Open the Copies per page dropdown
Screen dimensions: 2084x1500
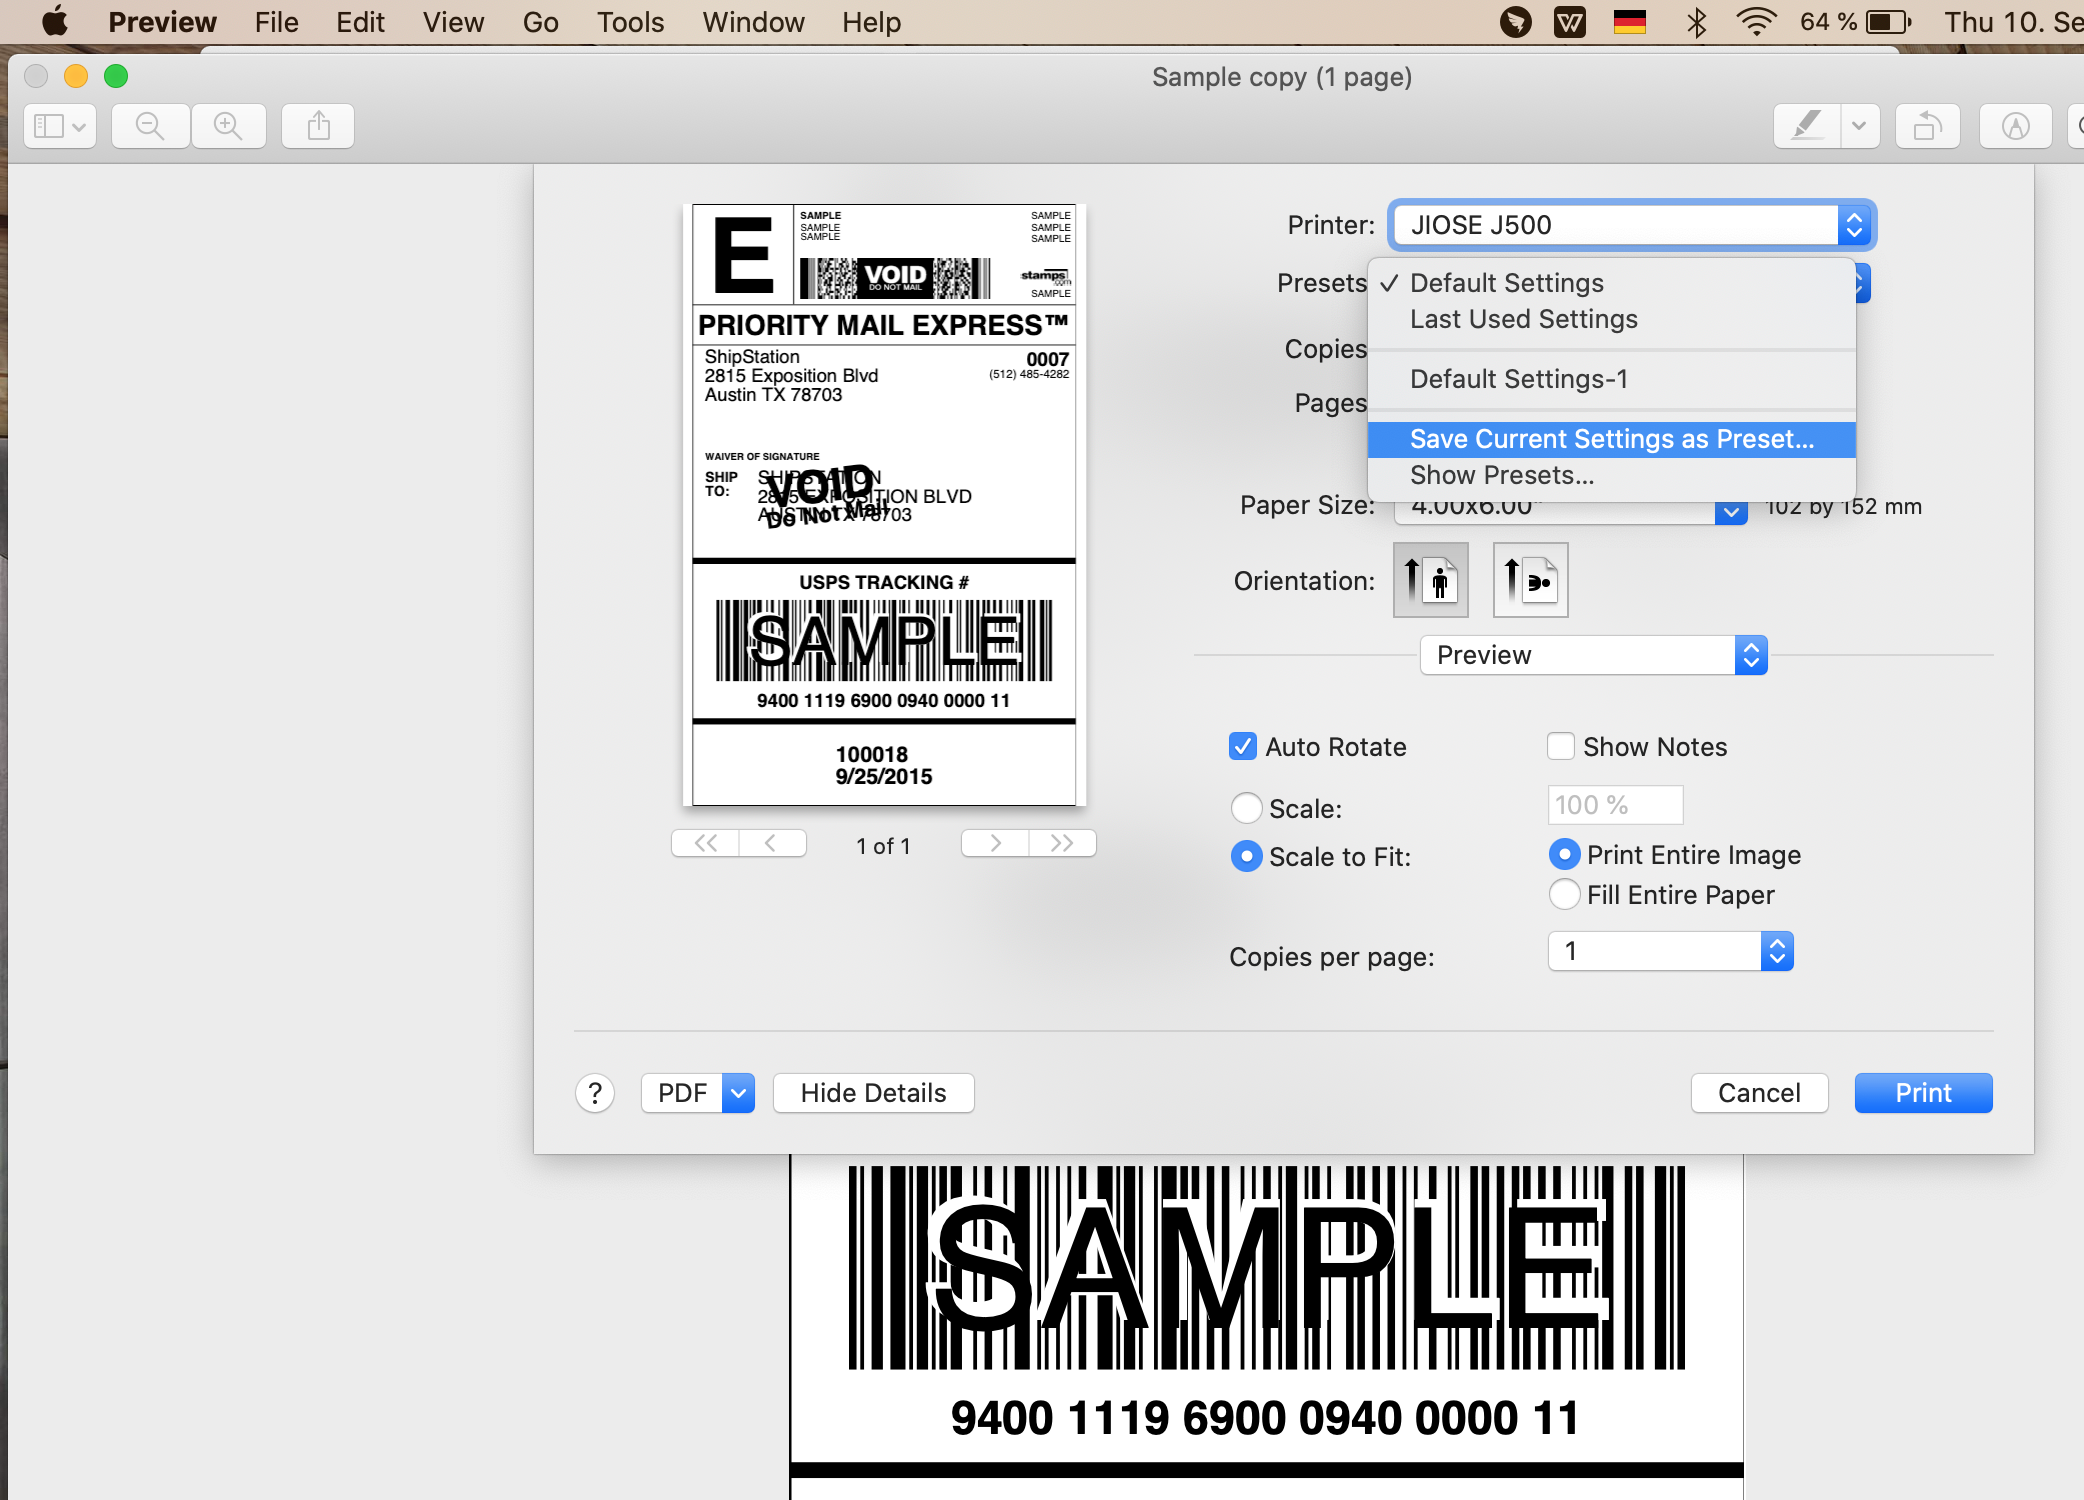pos(1670,951)
